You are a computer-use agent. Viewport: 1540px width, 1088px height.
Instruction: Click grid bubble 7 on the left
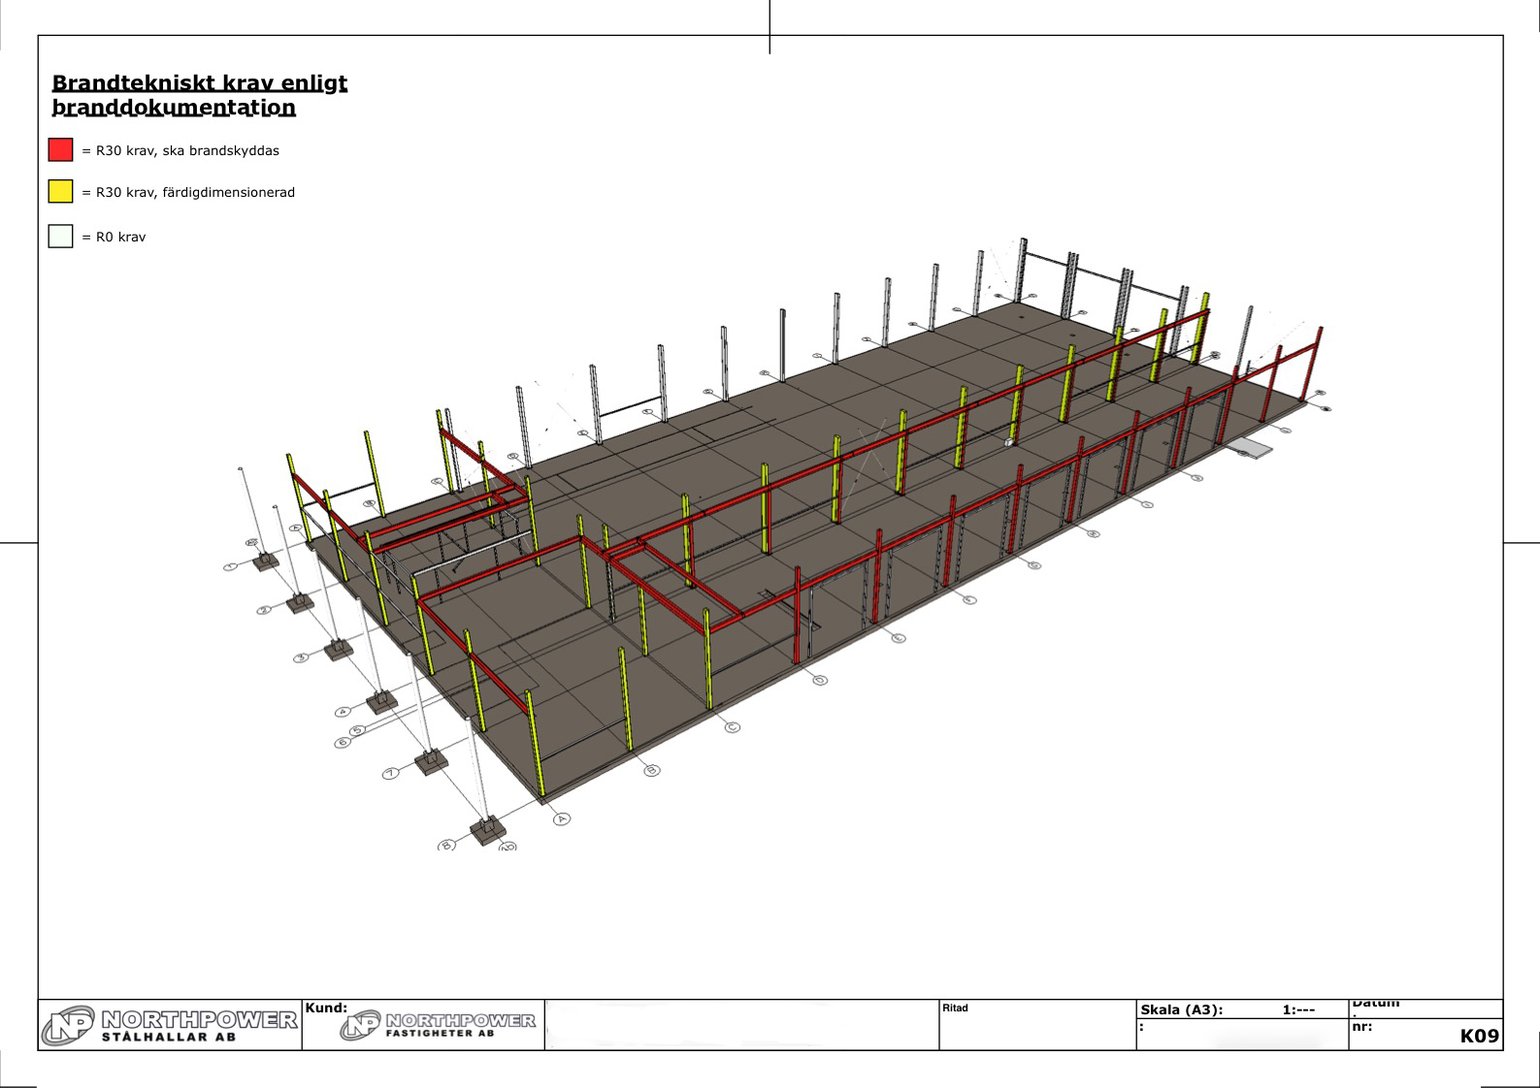pos(391,774)
